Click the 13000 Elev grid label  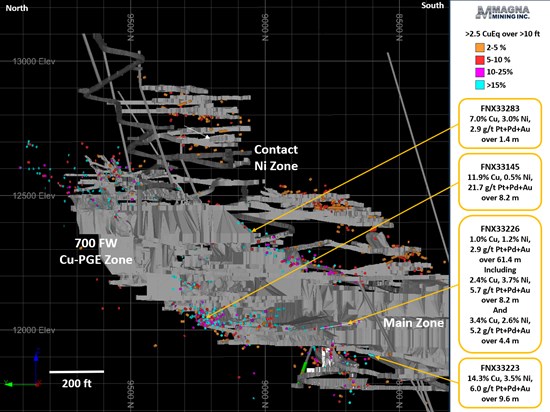pos(34,61)
